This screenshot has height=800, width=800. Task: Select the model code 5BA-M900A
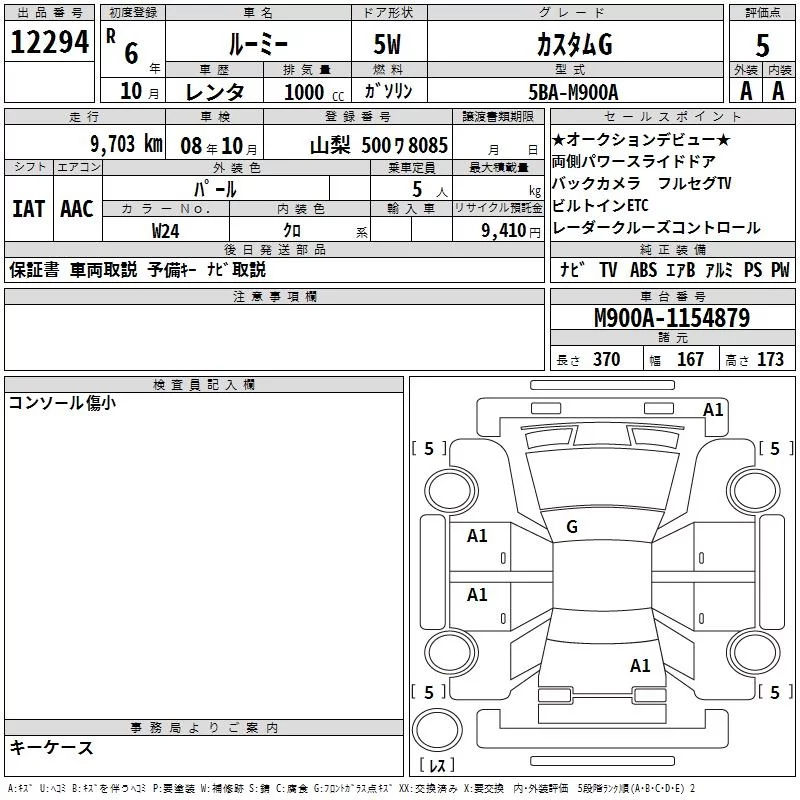click(573, 91)
